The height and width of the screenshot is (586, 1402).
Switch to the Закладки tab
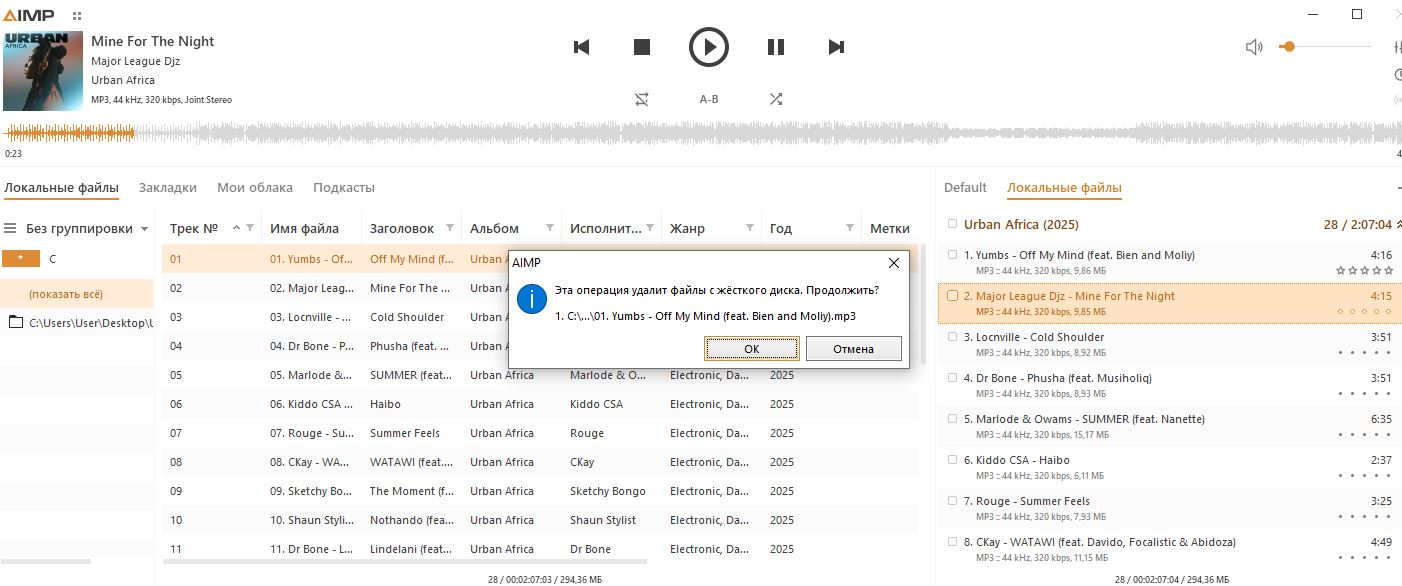(168, 187)
